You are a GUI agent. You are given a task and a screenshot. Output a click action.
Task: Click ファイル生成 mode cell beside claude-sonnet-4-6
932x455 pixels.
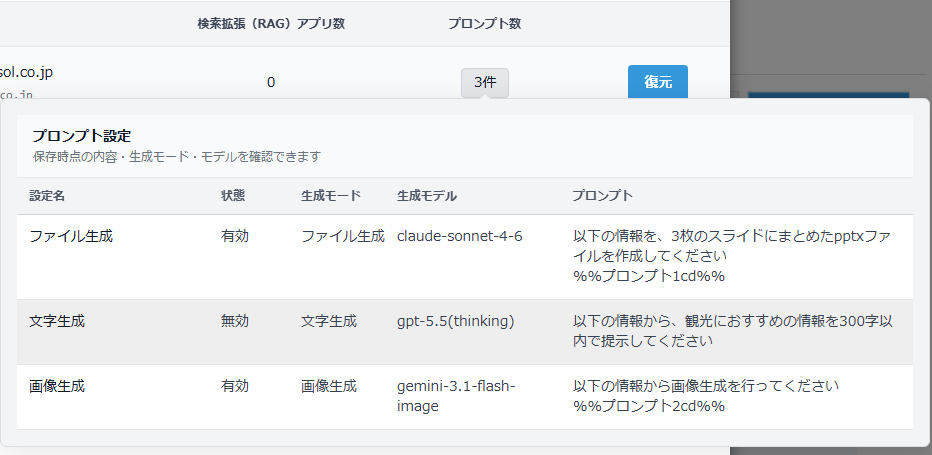point(343,236)
